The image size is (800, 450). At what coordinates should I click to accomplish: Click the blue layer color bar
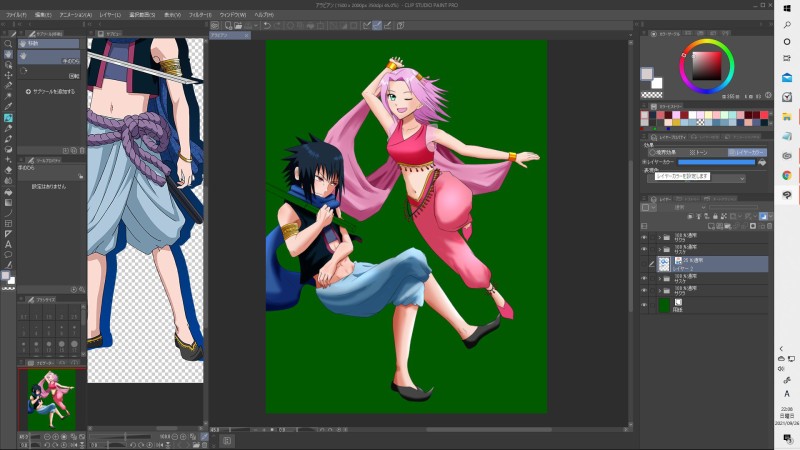[x=716, y=162]
